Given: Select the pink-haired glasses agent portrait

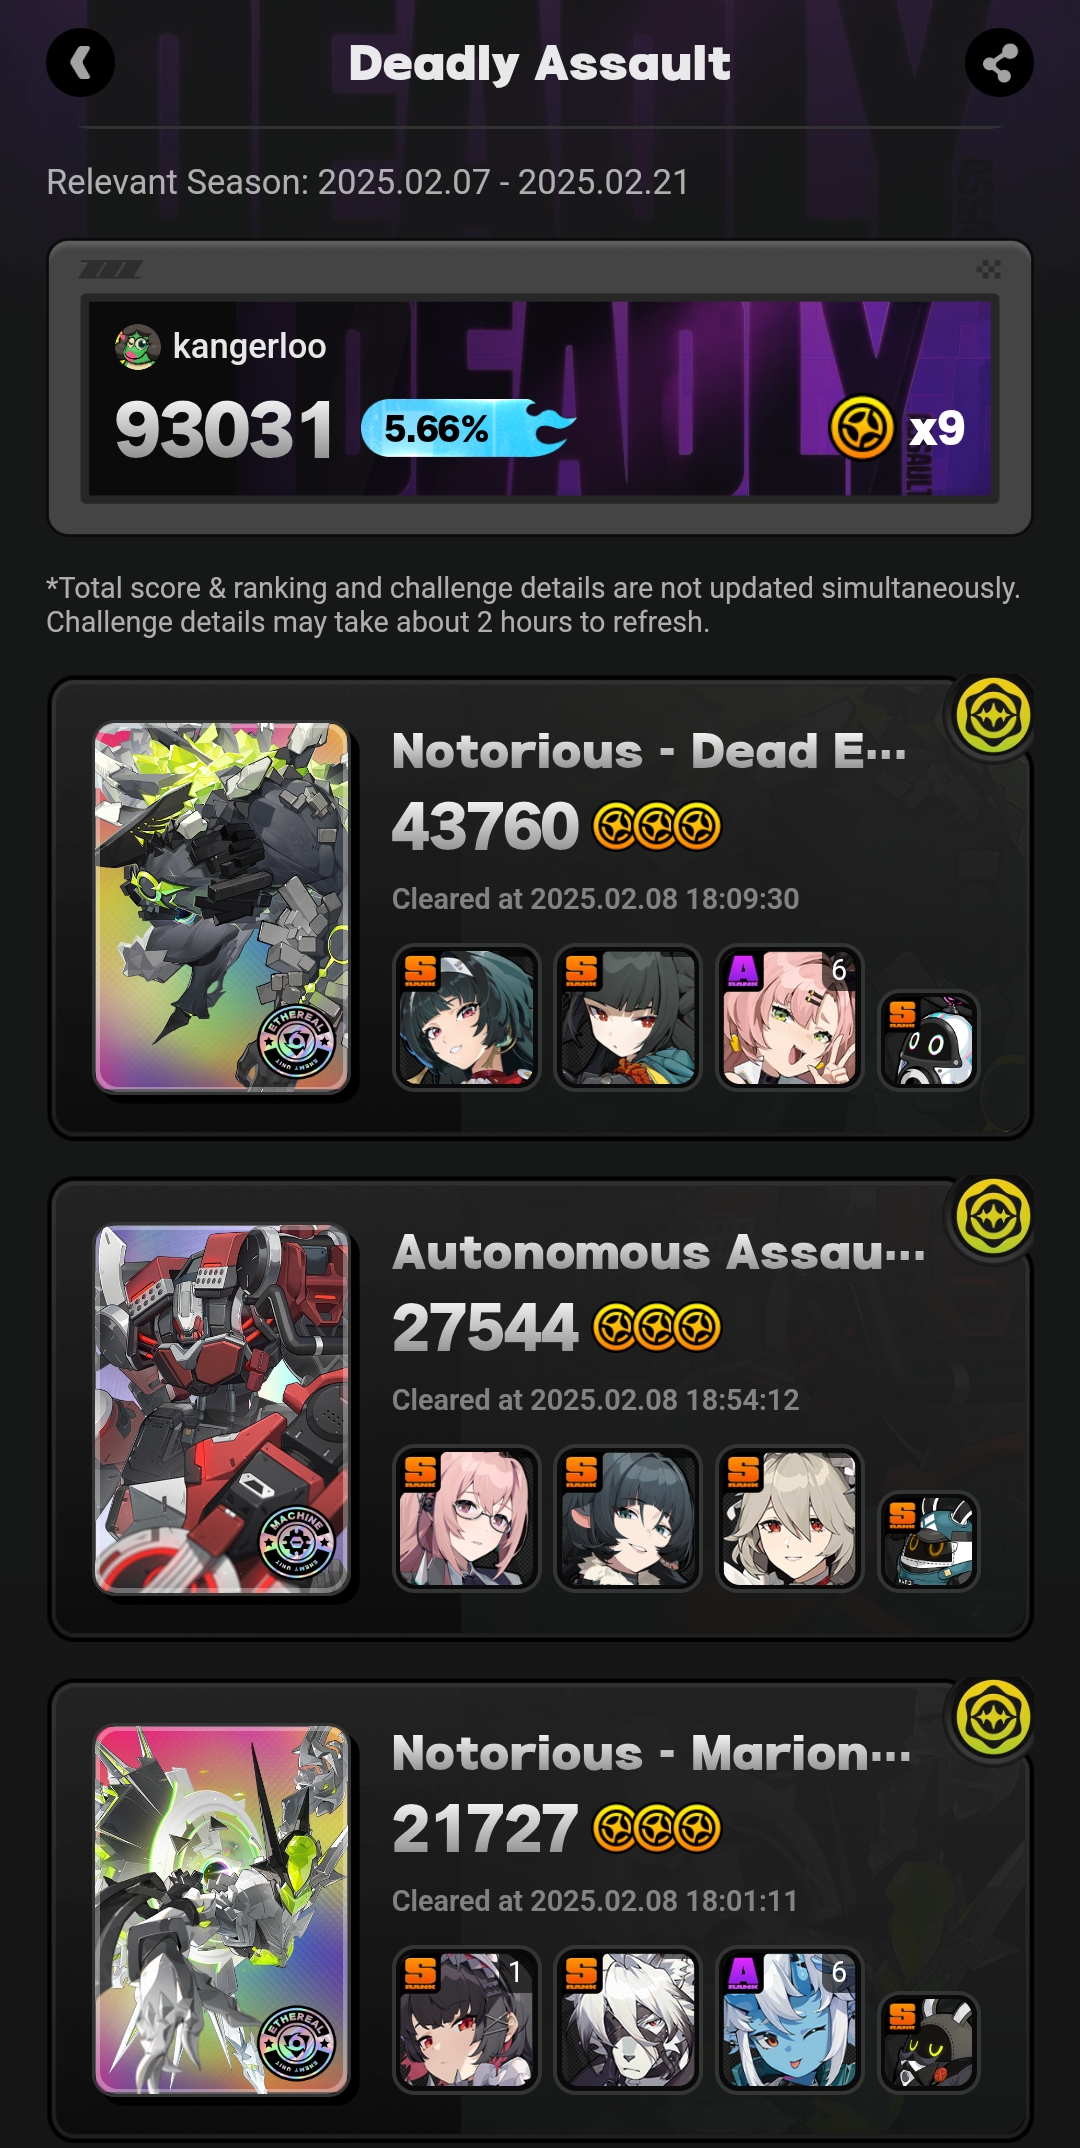Looking at the screenshot, I should (466, 1519).
